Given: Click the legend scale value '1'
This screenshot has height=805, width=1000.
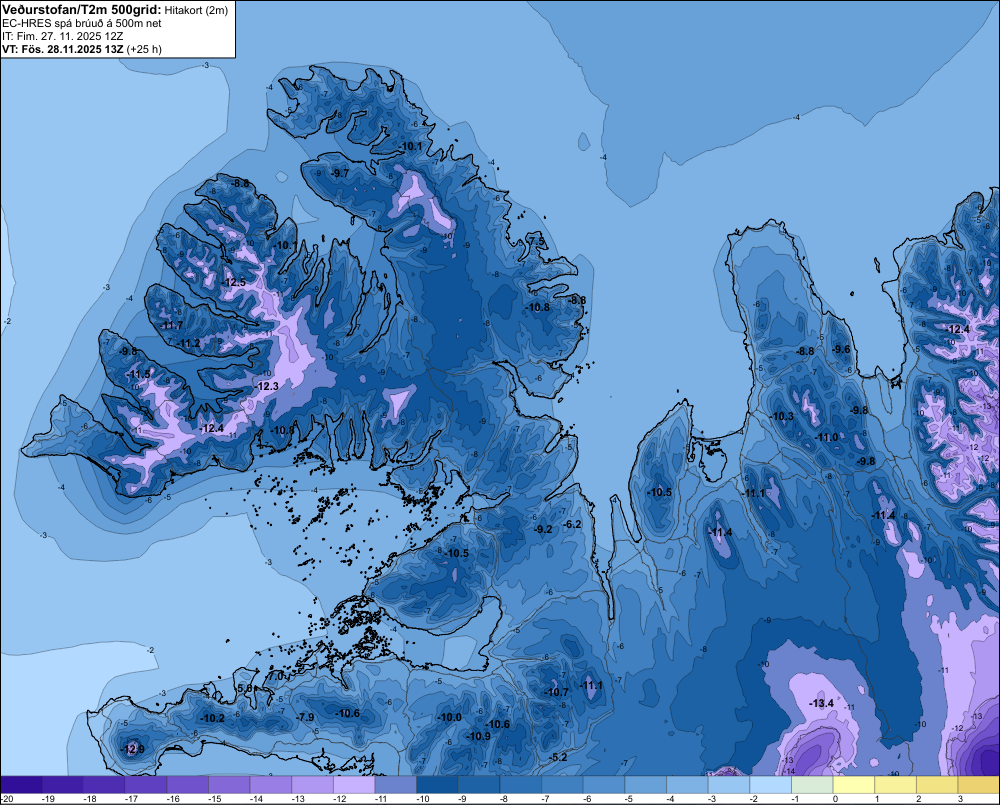Looking at the screenshot, I should (878, 799).
